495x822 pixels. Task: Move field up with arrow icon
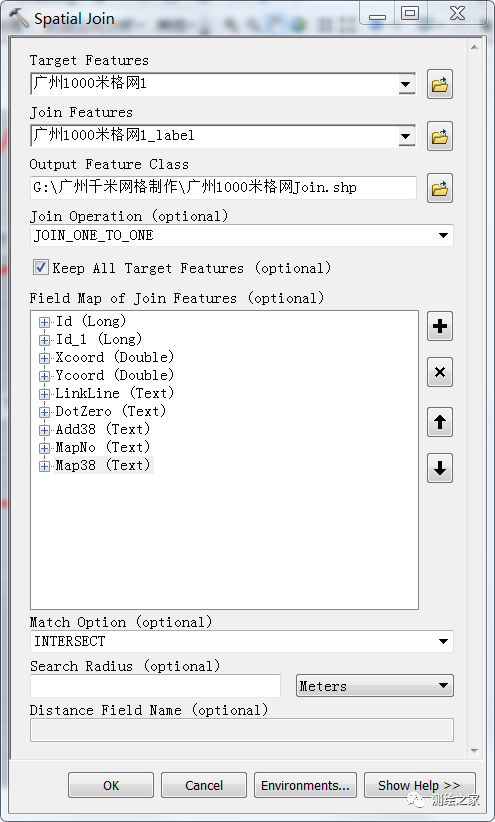click(x=439, y=422)
